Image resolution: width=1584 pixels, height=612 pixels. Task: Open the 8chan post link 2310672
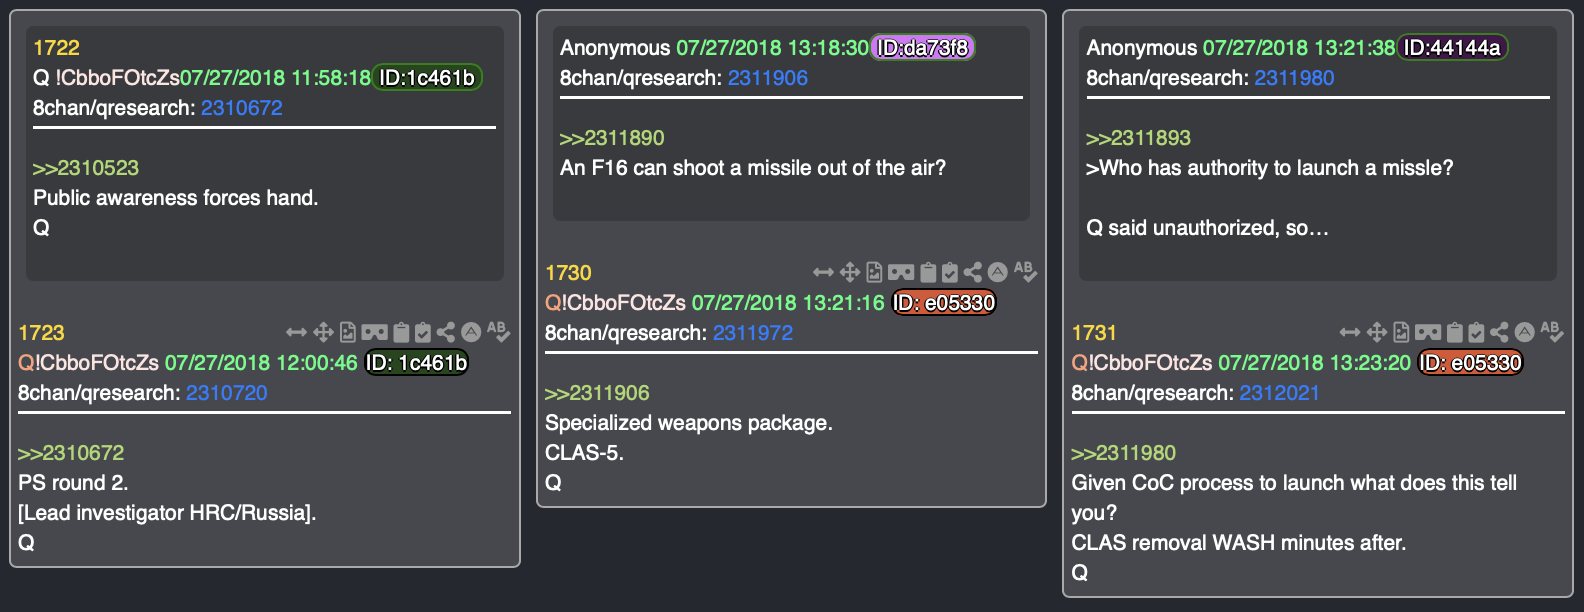coord(242,108)
